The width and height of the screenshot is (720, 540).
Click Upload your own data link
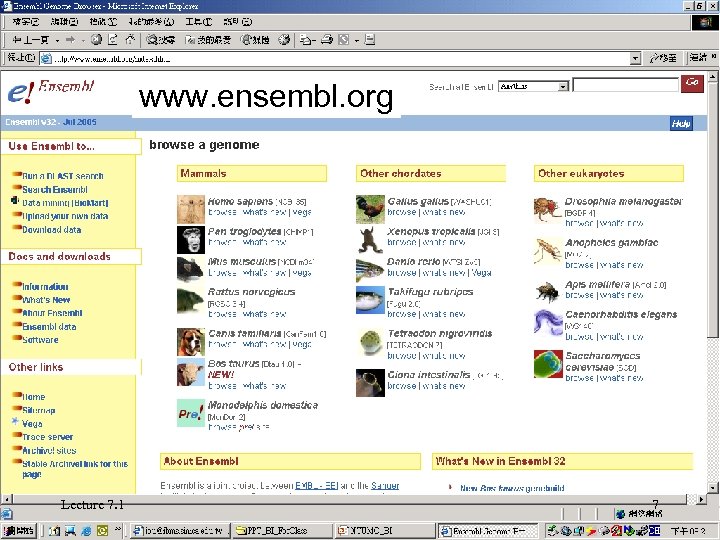click(65, 216)
